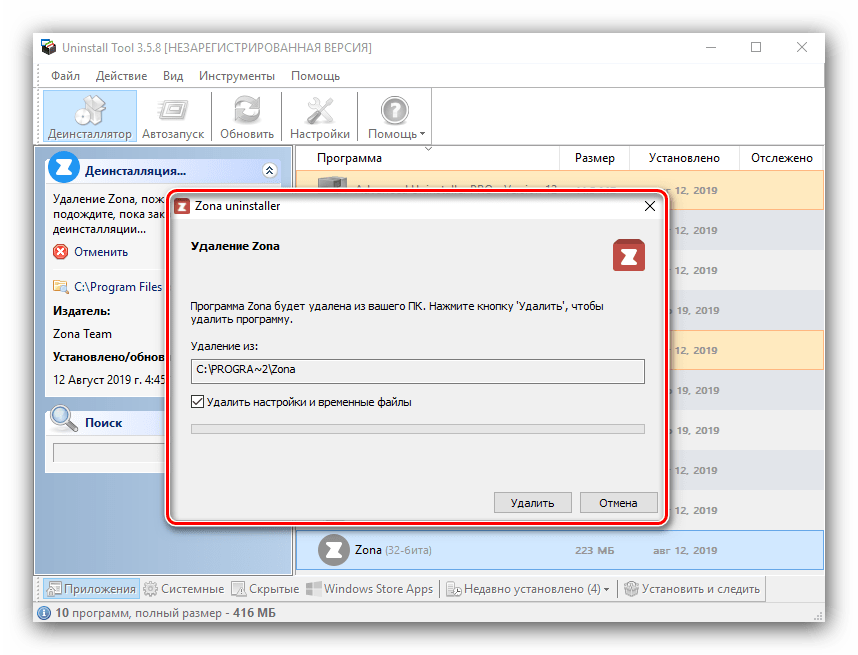Open the Файл menu

point(66,76)
